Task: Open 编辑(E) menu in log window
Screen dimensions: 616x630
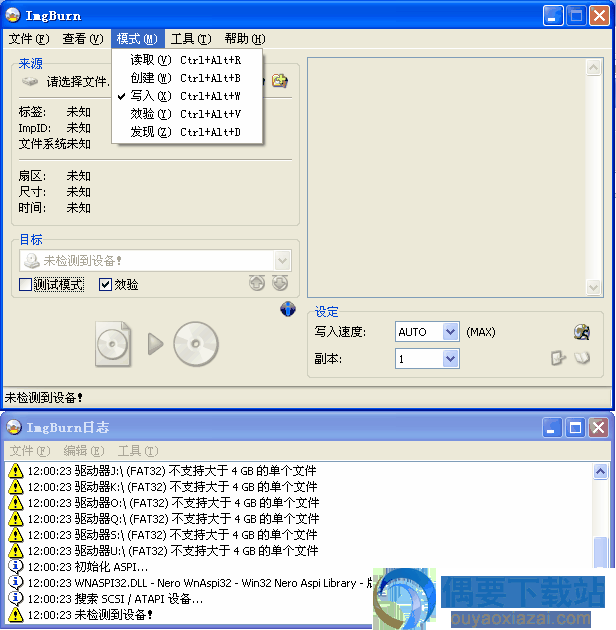Action: [84, 451]
